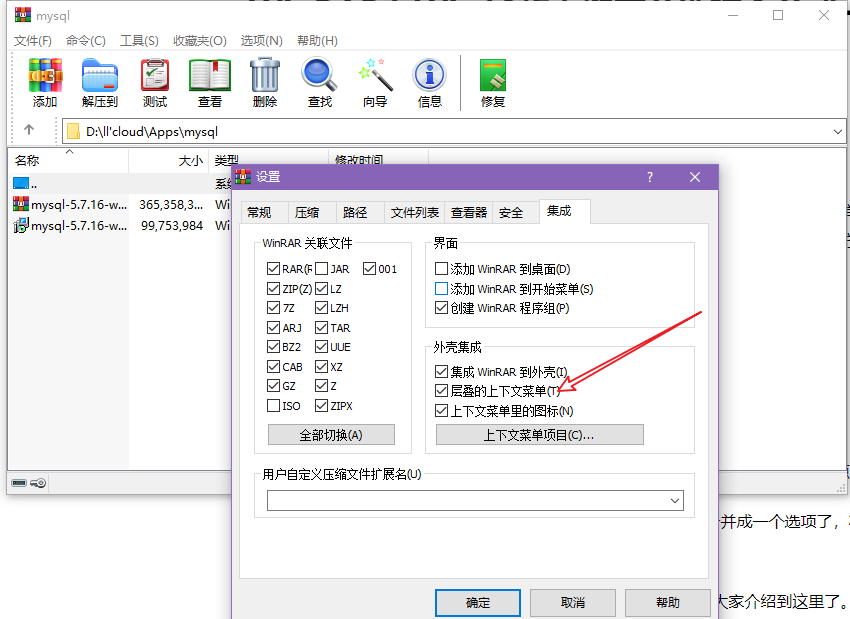Open the 工具(S) menu
850x619 pixels.
tap(139, 41)
